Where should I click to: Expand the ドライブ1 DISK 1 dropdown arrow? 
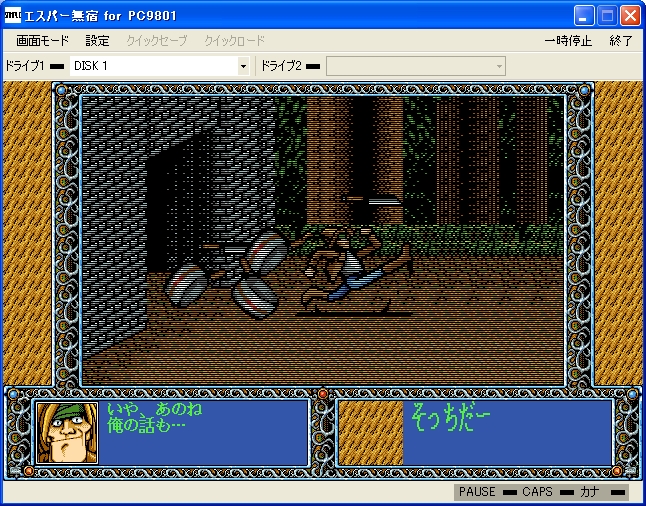click(243, 66)
